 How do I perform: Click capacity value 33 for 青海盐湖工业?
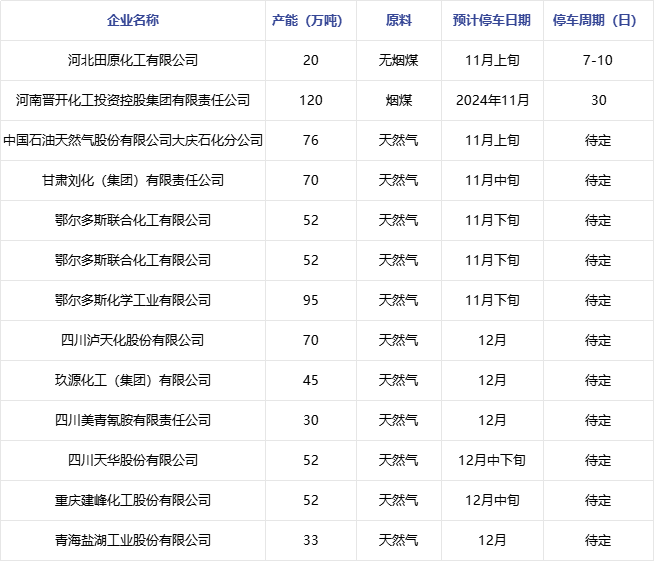pos(311,541)
